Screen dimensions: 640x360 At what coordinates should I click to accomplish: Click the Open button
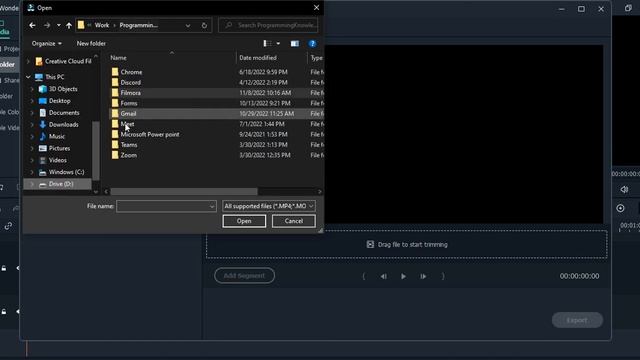244,221
